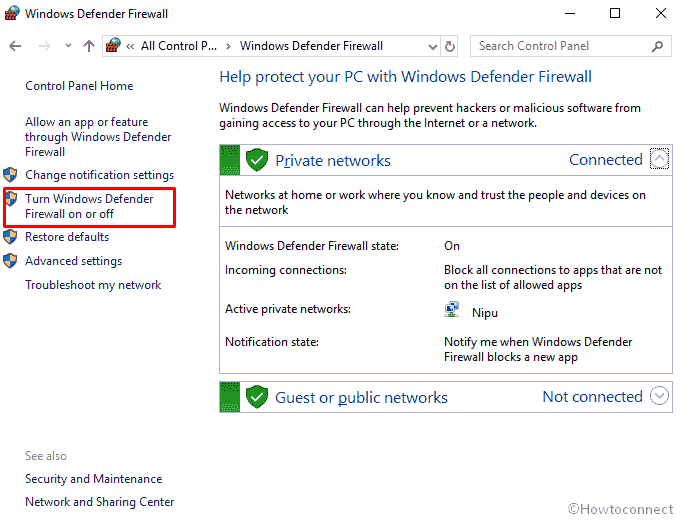Screen dimensions: 682x523
Task: Collapse the Private networks section
Action: tap(659, 158)
